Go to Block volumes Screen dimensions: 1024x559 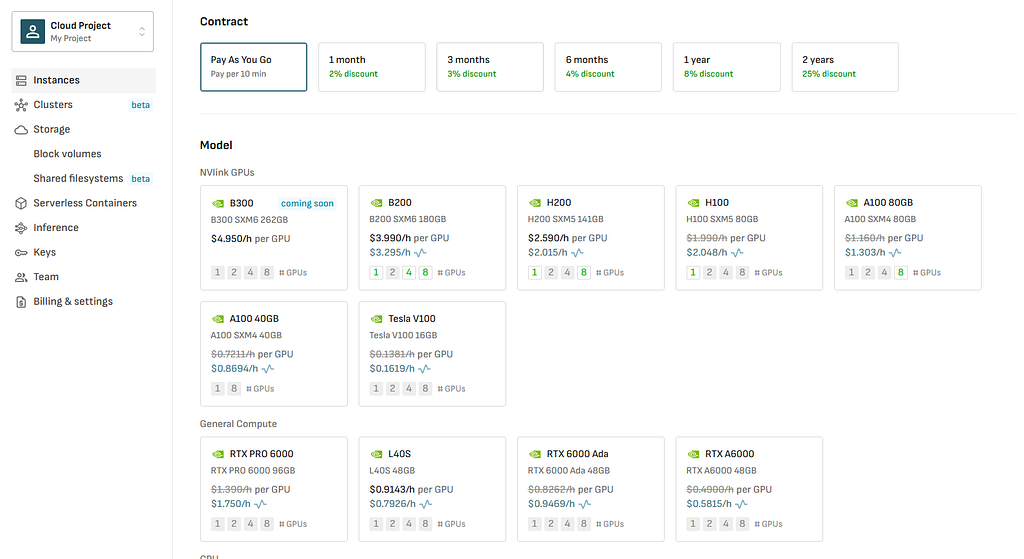tap(67, 154)
